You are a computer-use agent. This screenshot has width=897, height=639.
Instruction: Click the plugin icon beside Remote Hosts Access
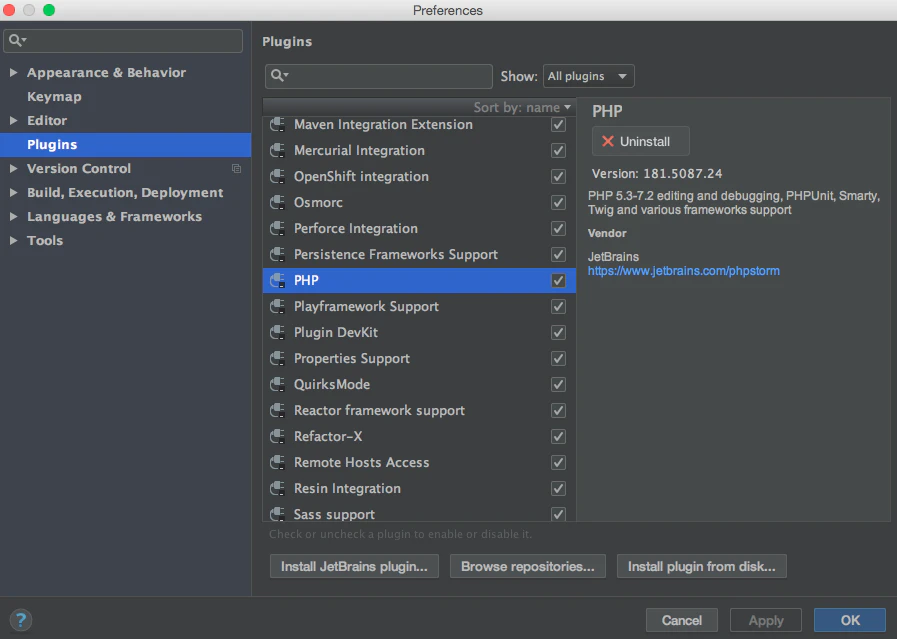click(277, 462)
